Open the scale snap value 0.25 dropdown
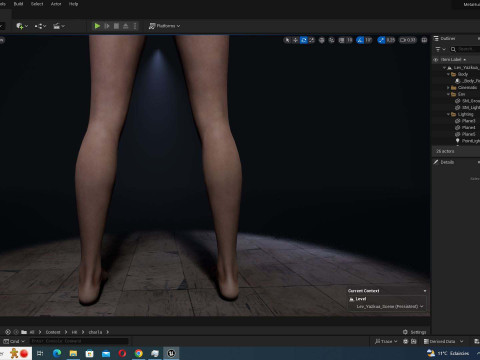The image size is (480, 360). (x=390, y=40)
